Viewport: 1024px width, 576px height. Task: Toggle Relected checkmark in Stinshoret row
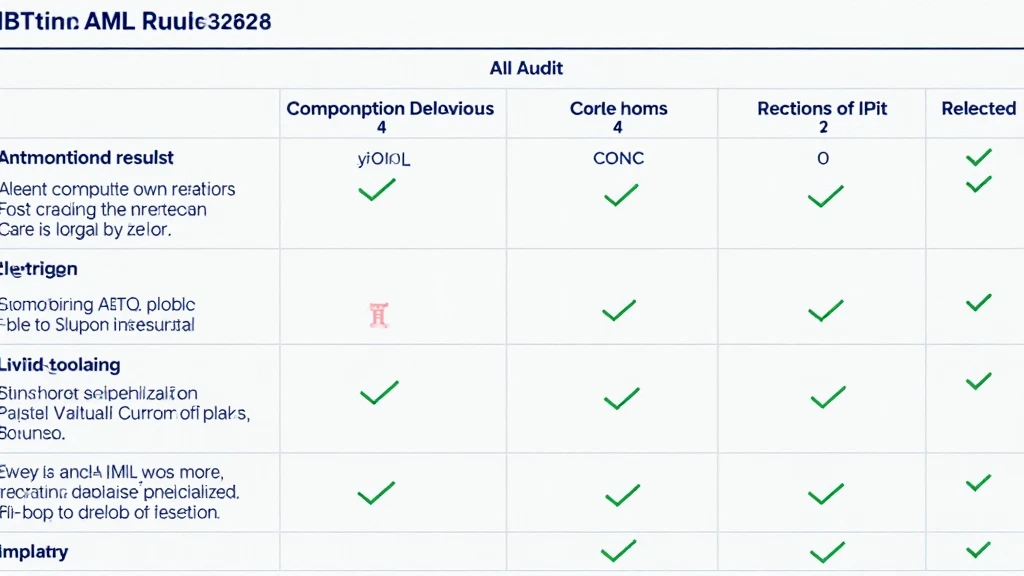(978, 381)
